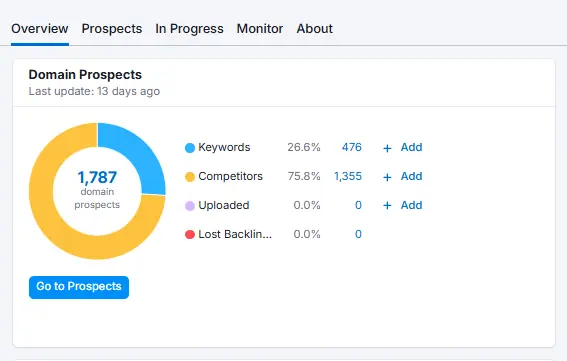
Task: Click the yellow Competitors legend dot
Action: (x=190, y=177)
